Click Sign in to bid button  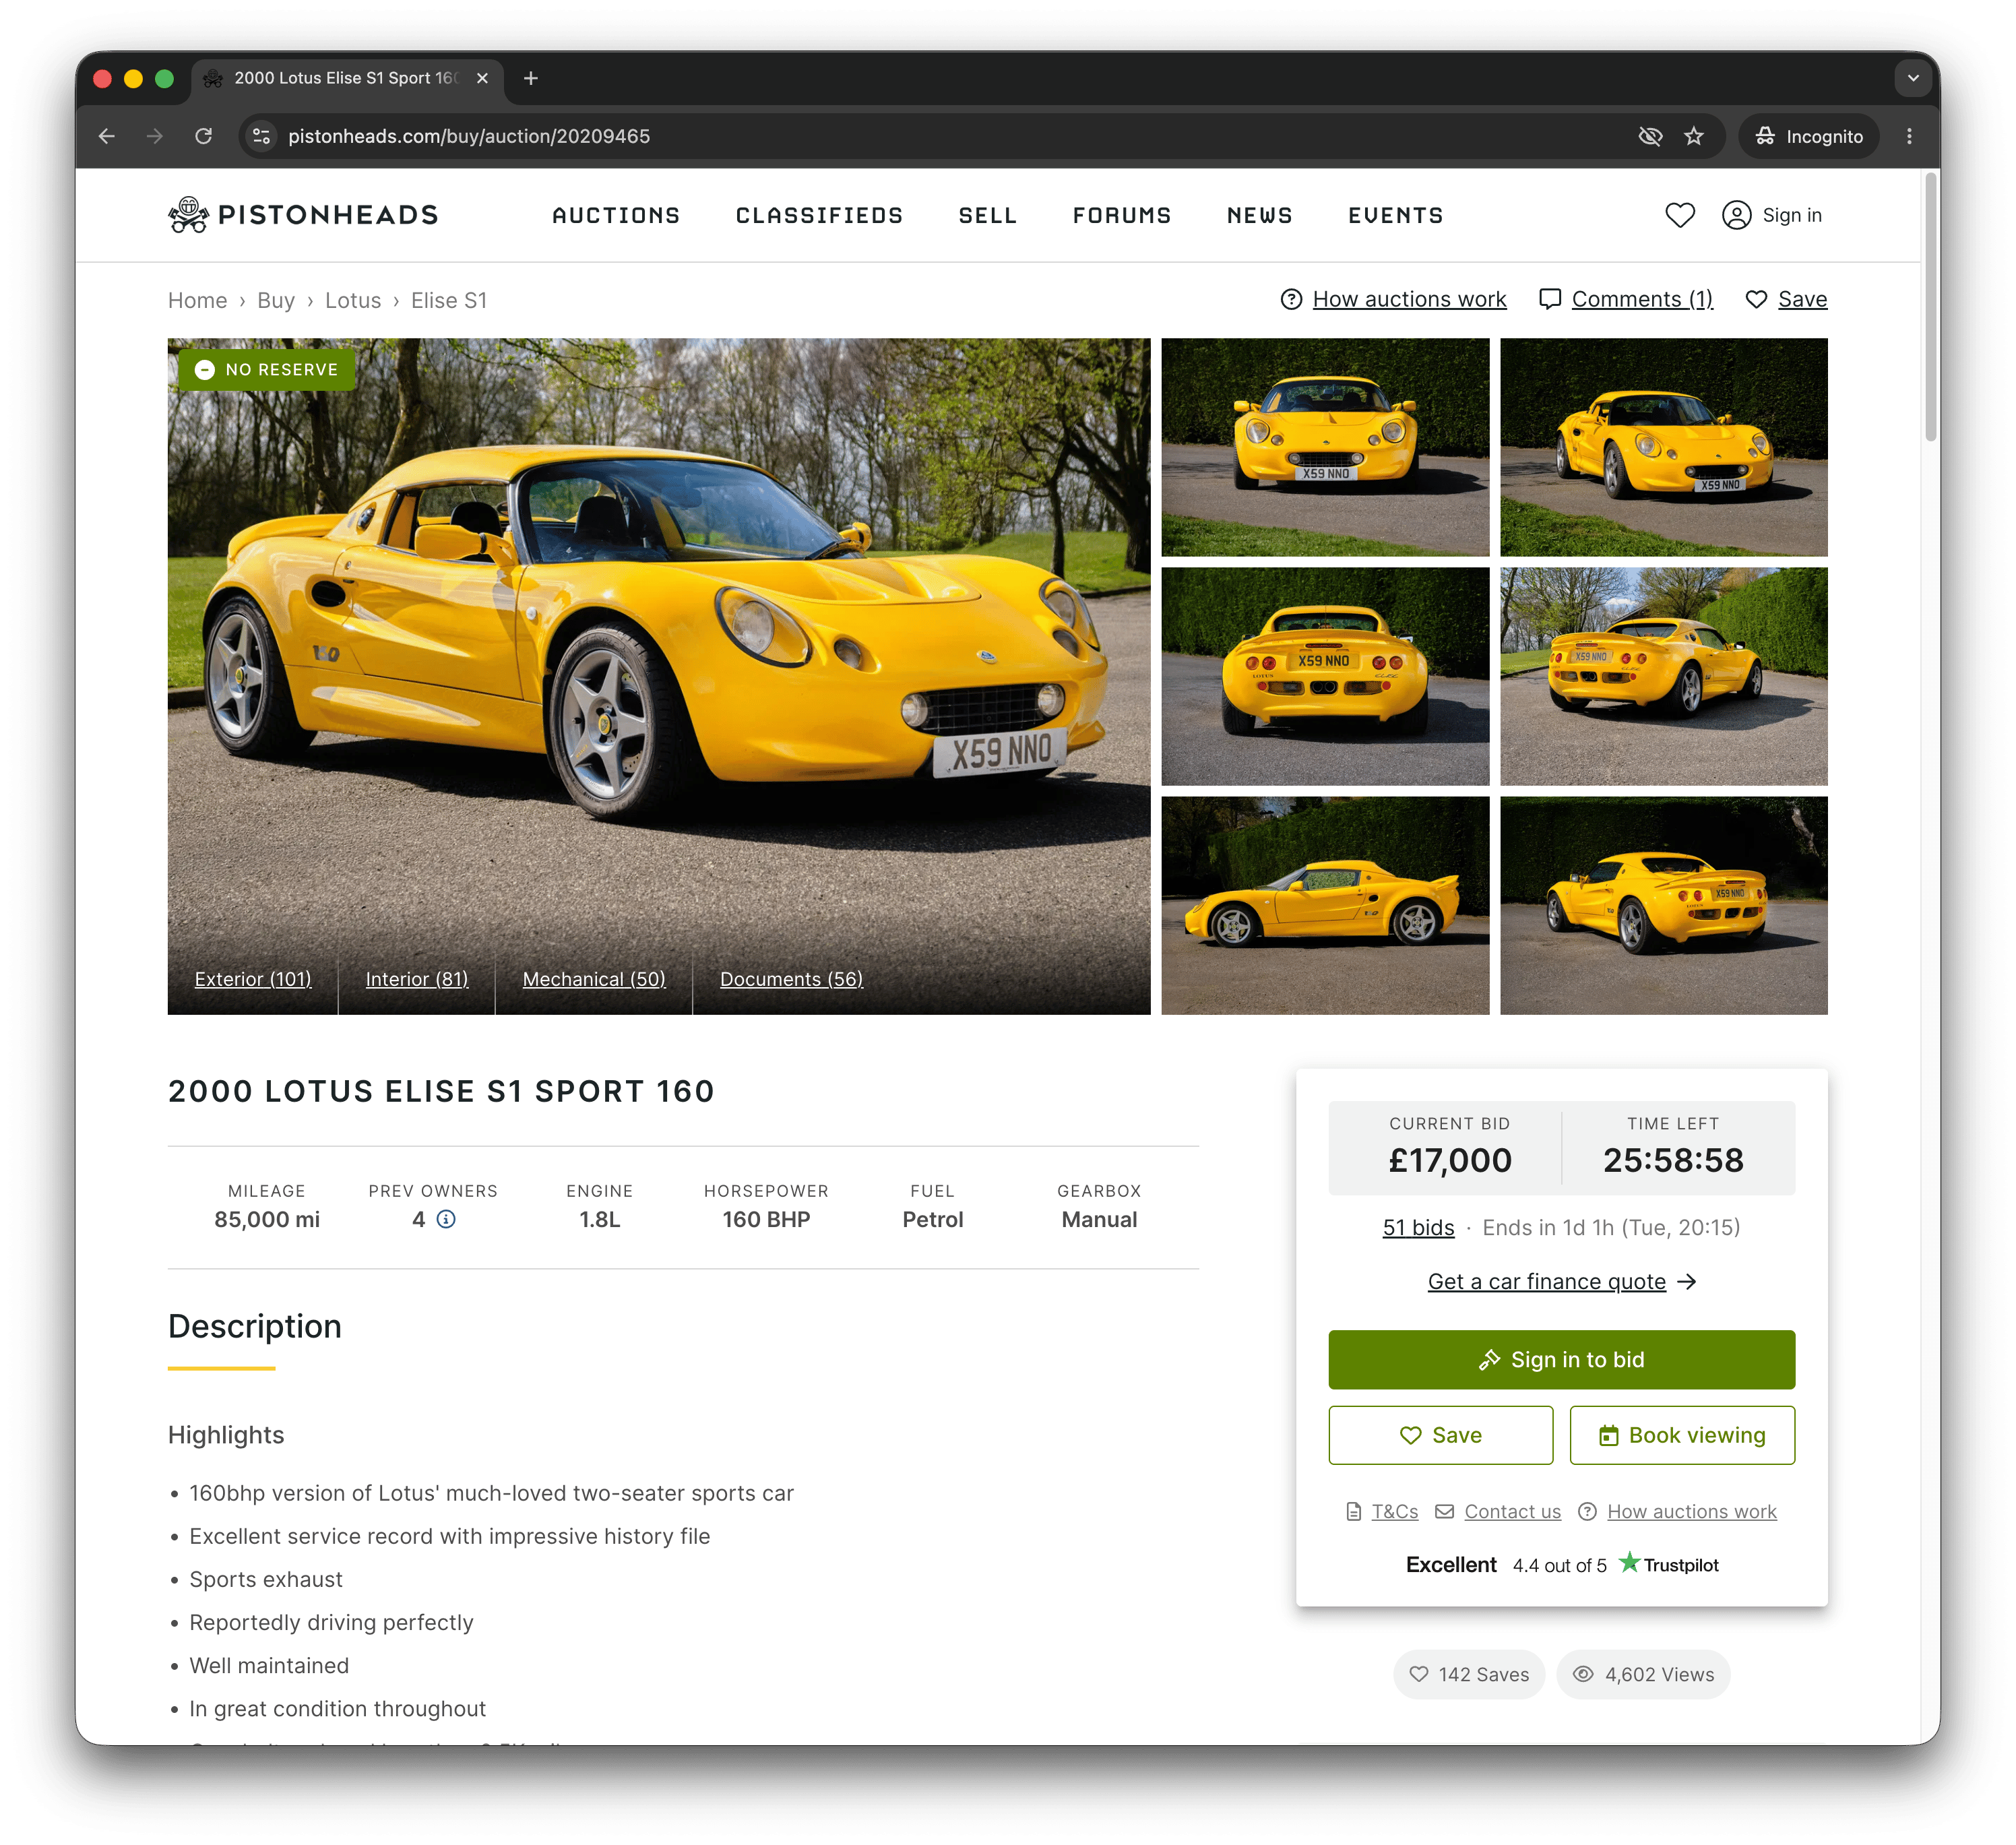[x=1561, y=1359]
